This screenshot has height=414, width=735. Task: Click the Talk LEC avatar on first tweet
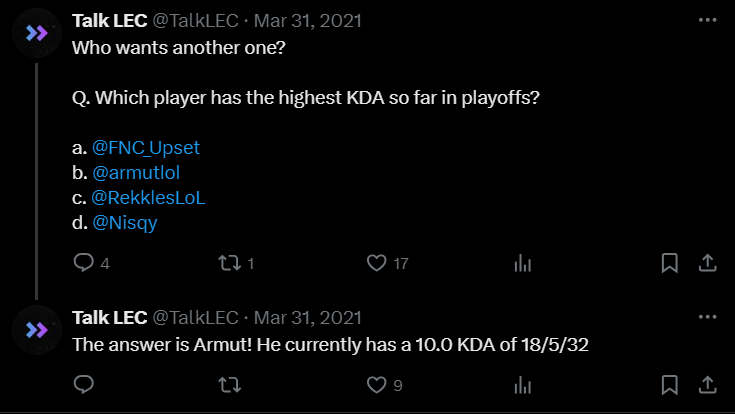click(x=38, y=32)
